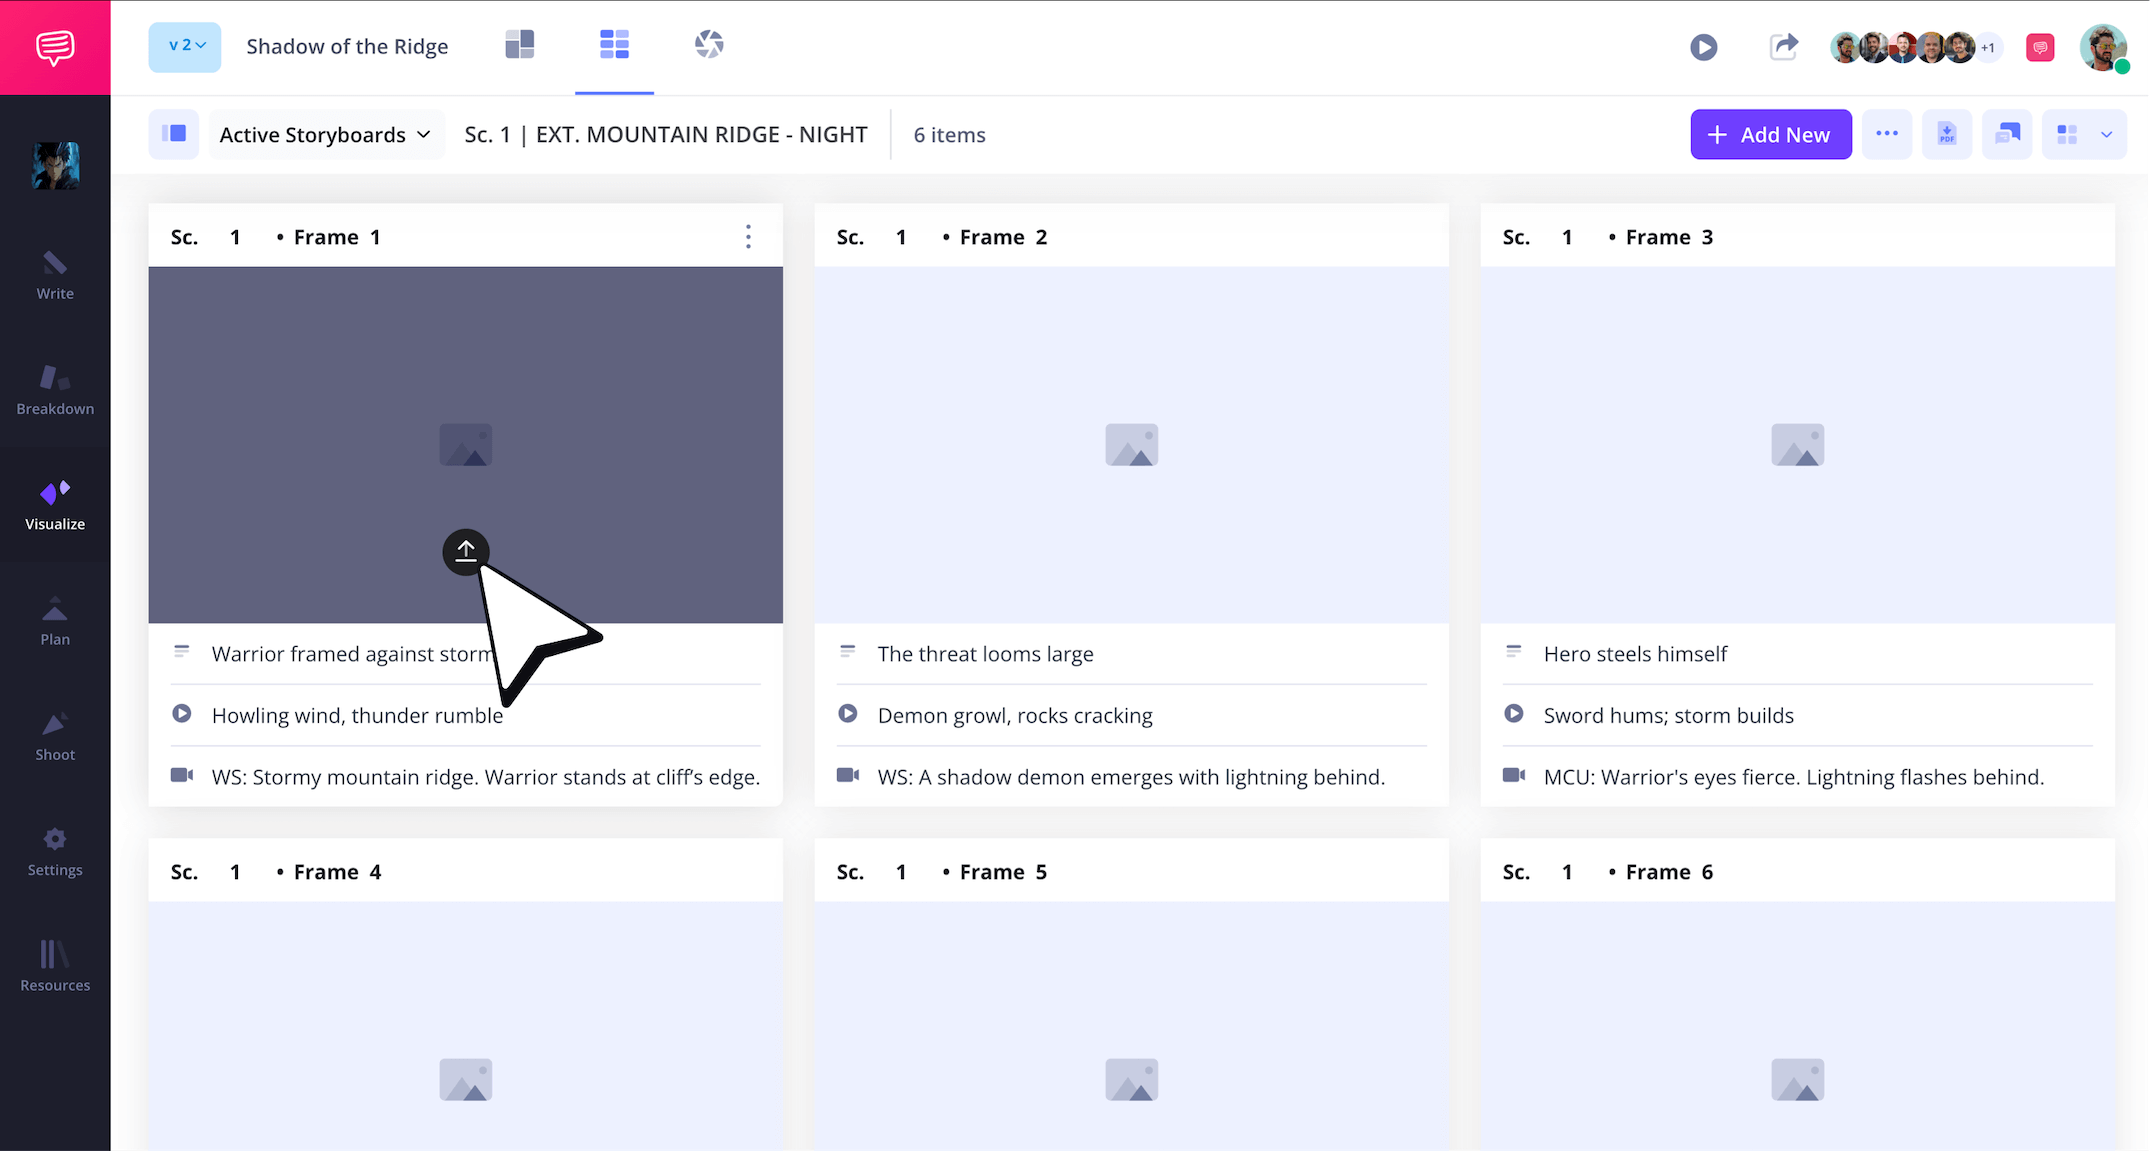Upload an image to Frame 1

[466, 551]
